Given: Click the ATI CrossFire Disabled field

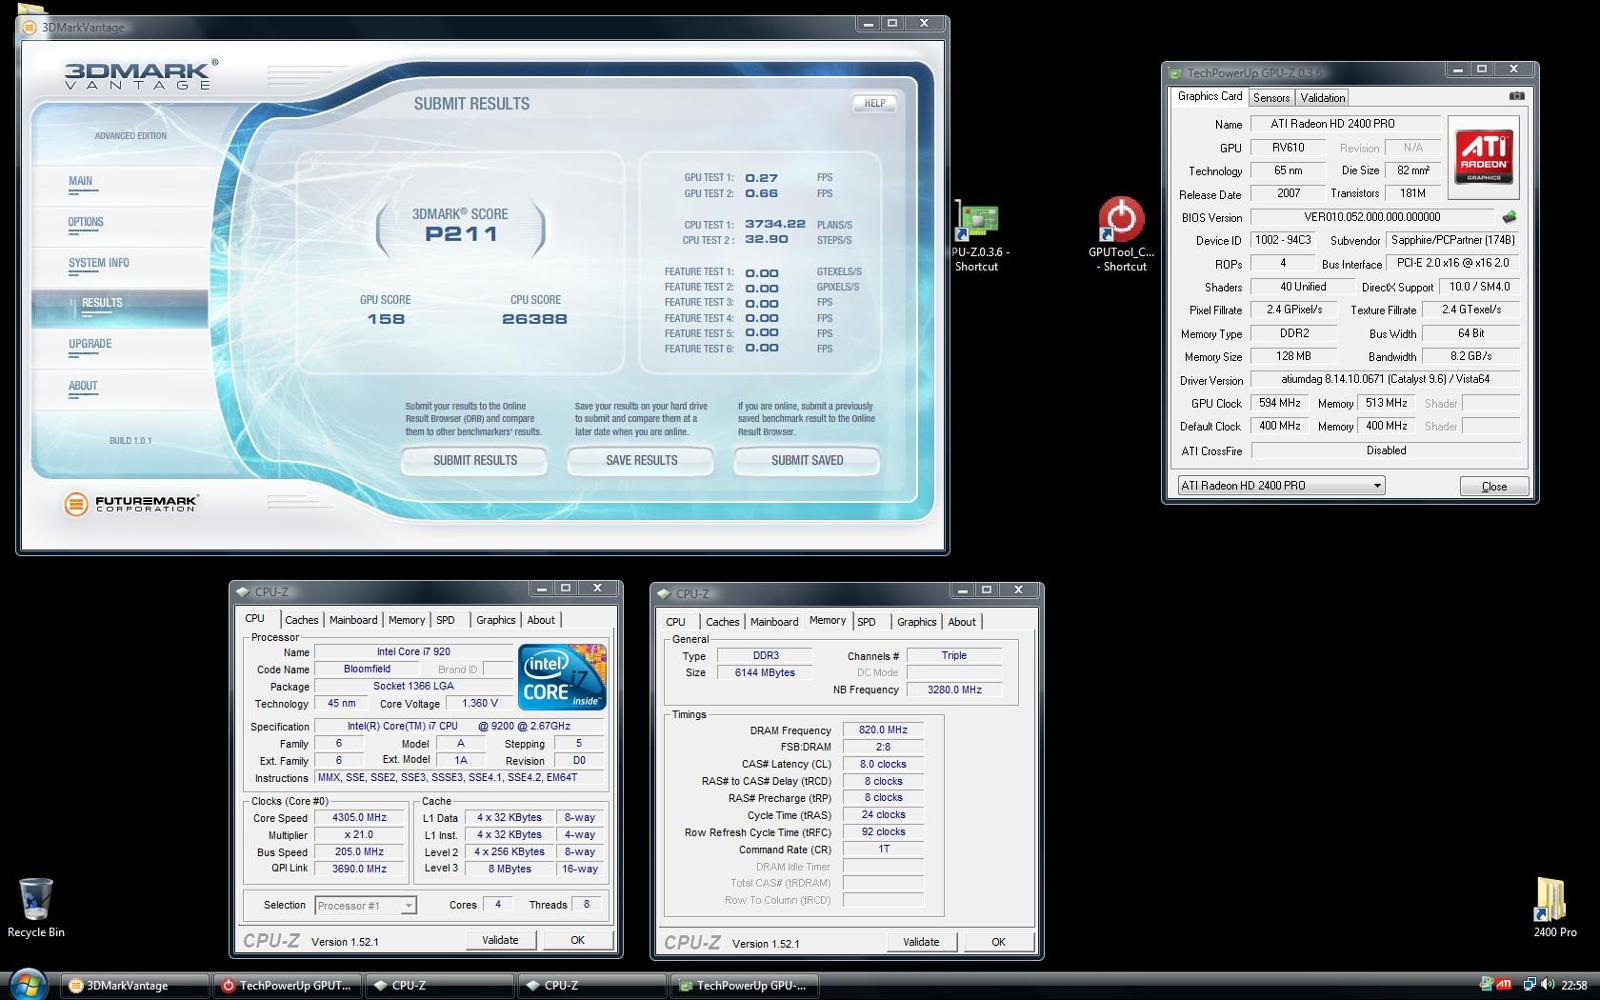Looking at the screenshot, I should point(1386,451).
